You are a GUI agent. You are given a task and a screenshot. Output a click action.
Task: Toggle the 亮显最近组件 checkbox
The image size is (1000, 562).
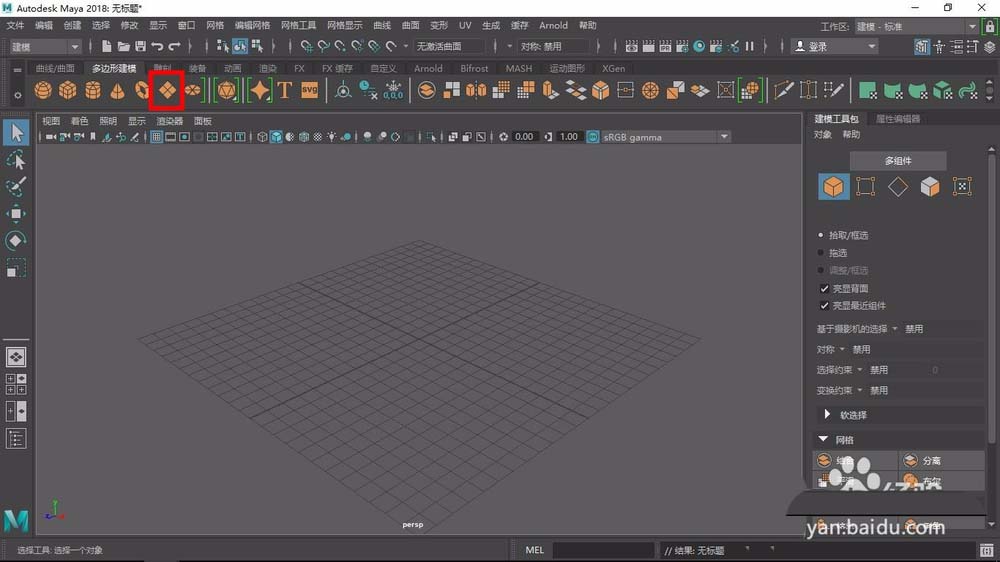(825, 306)
